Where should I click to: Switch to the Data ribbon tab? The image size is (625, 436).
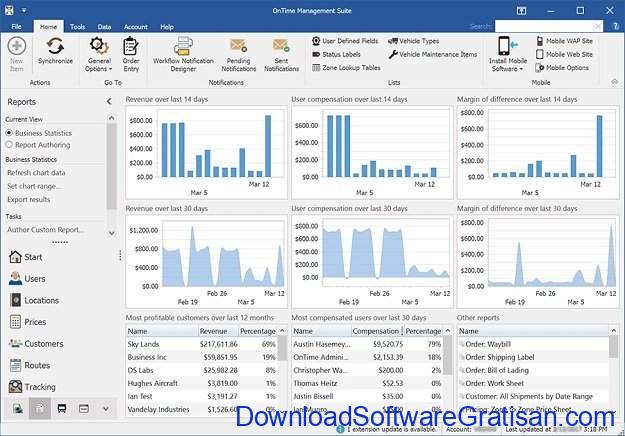point(104,27)
